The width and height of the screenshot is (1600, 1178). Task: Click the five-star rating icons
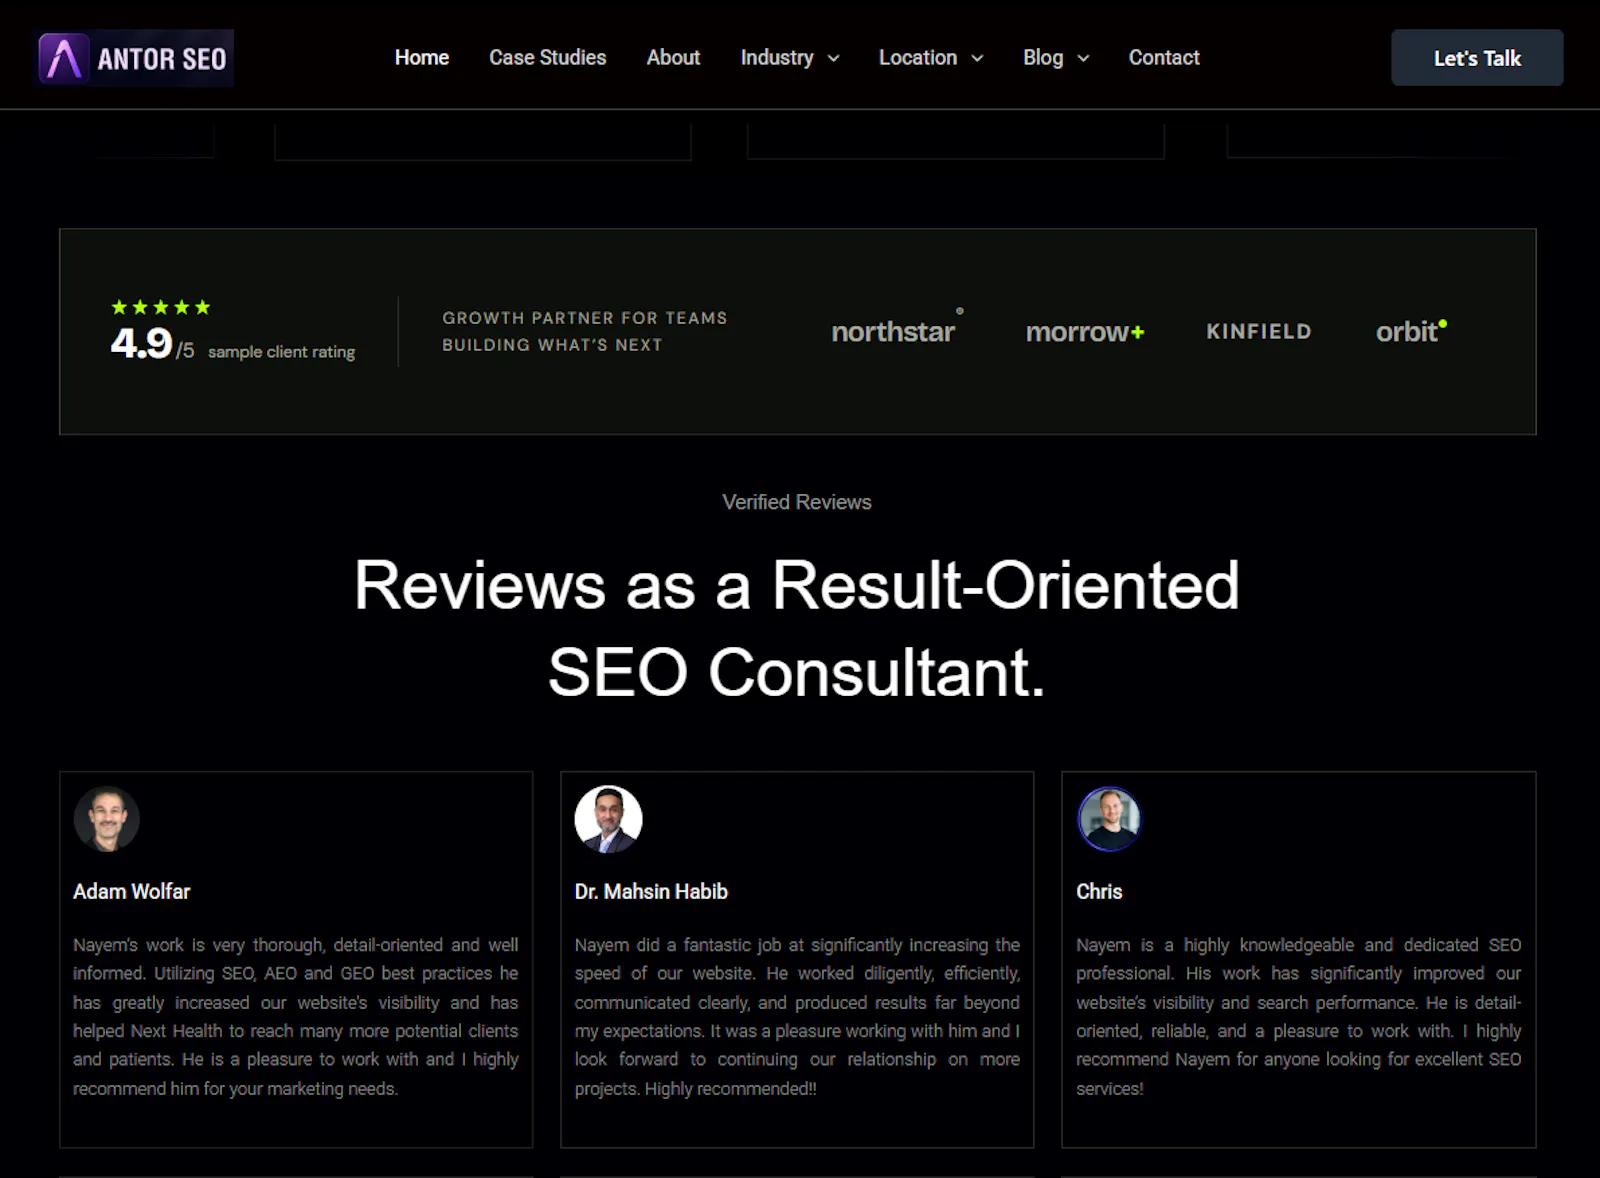coord(160,307)
